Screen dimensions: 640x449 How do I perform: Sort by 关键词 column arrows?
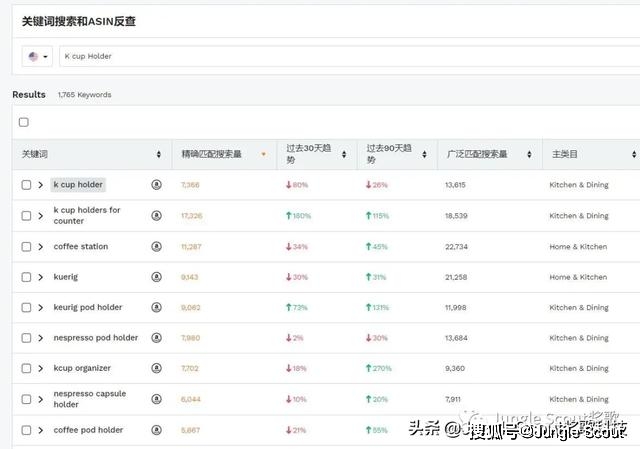point(159,154)
